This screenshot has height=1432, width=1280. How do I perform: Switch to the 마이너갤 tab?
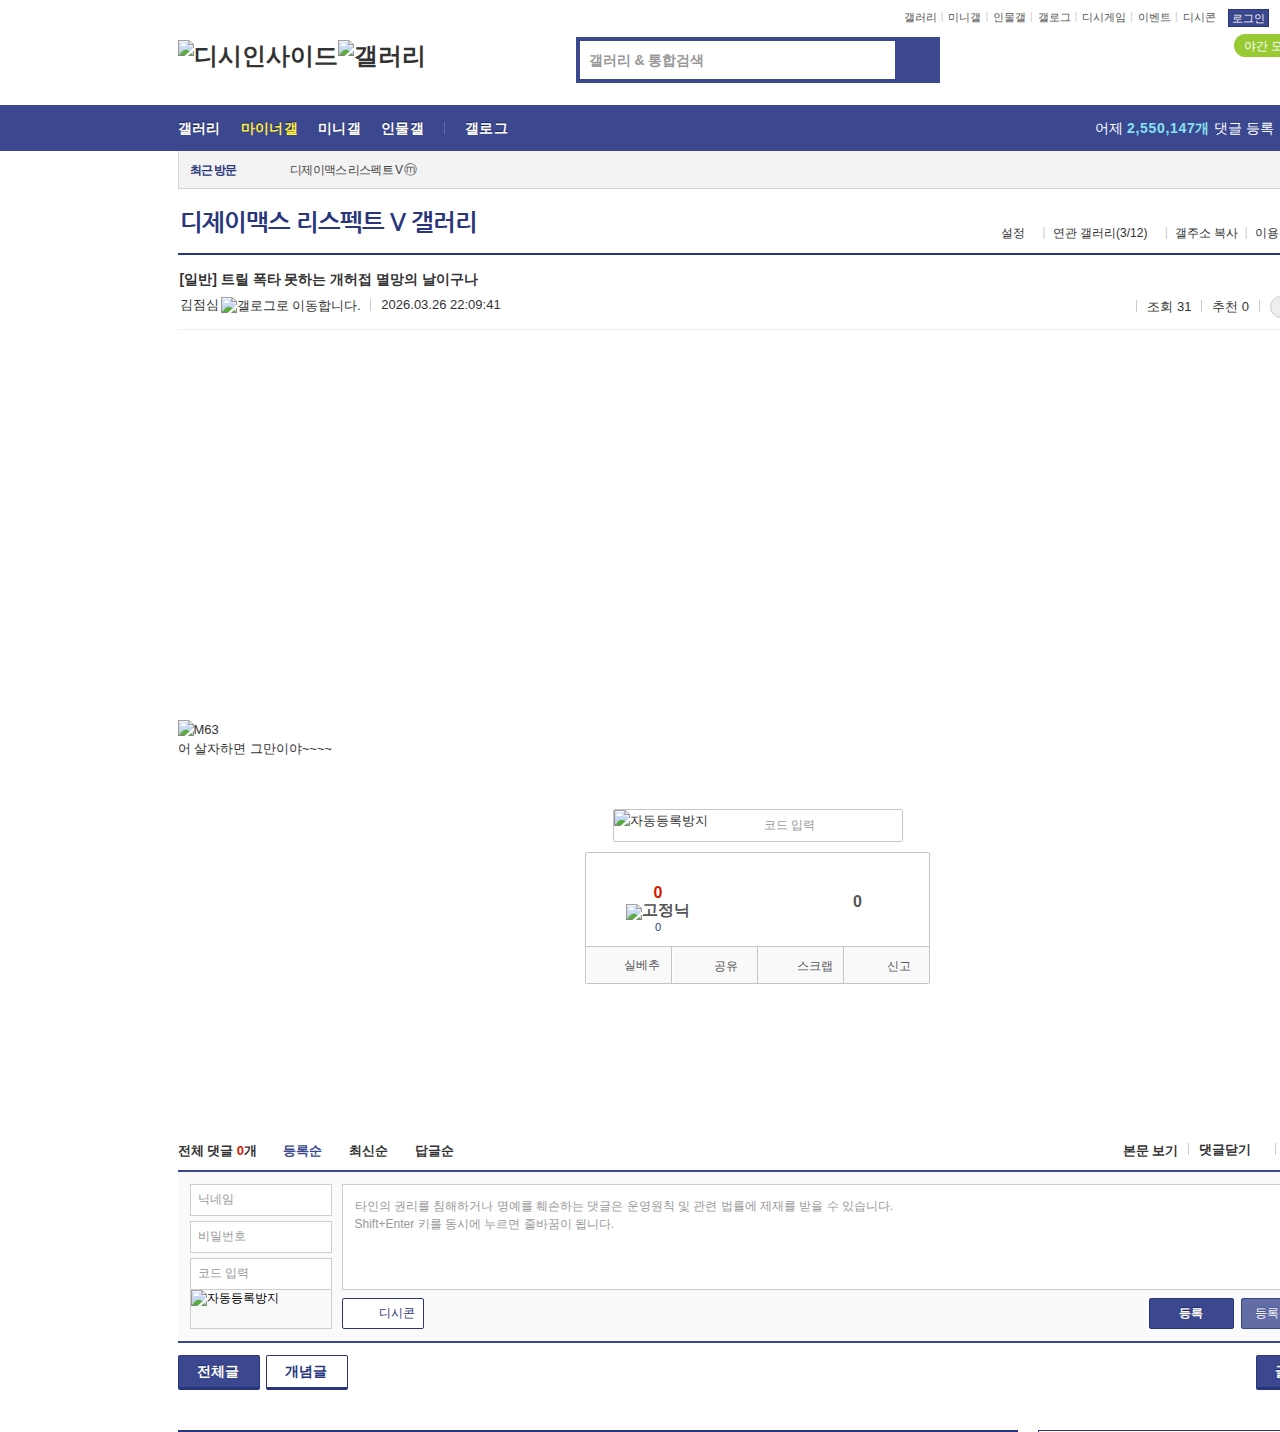point(269,129)
